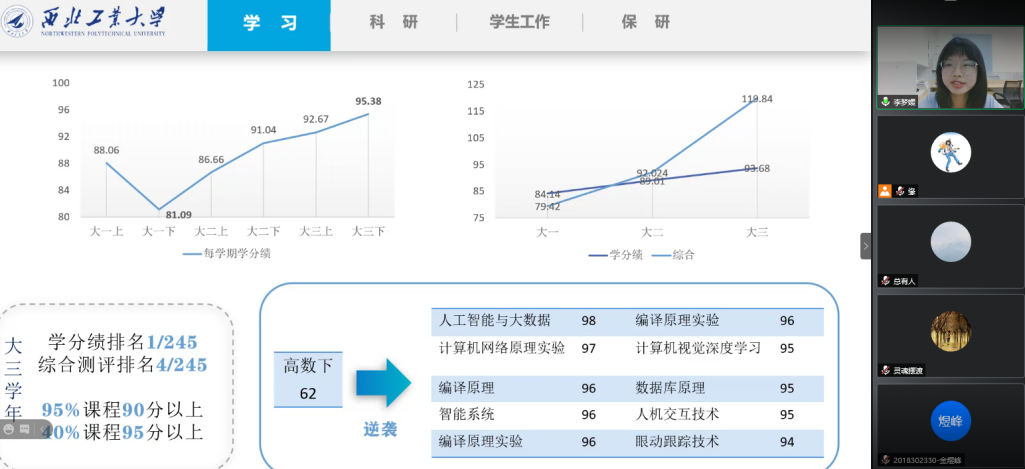
Task: Collapse the floating reaction toolbar chevron
Action: pos(40,428)
